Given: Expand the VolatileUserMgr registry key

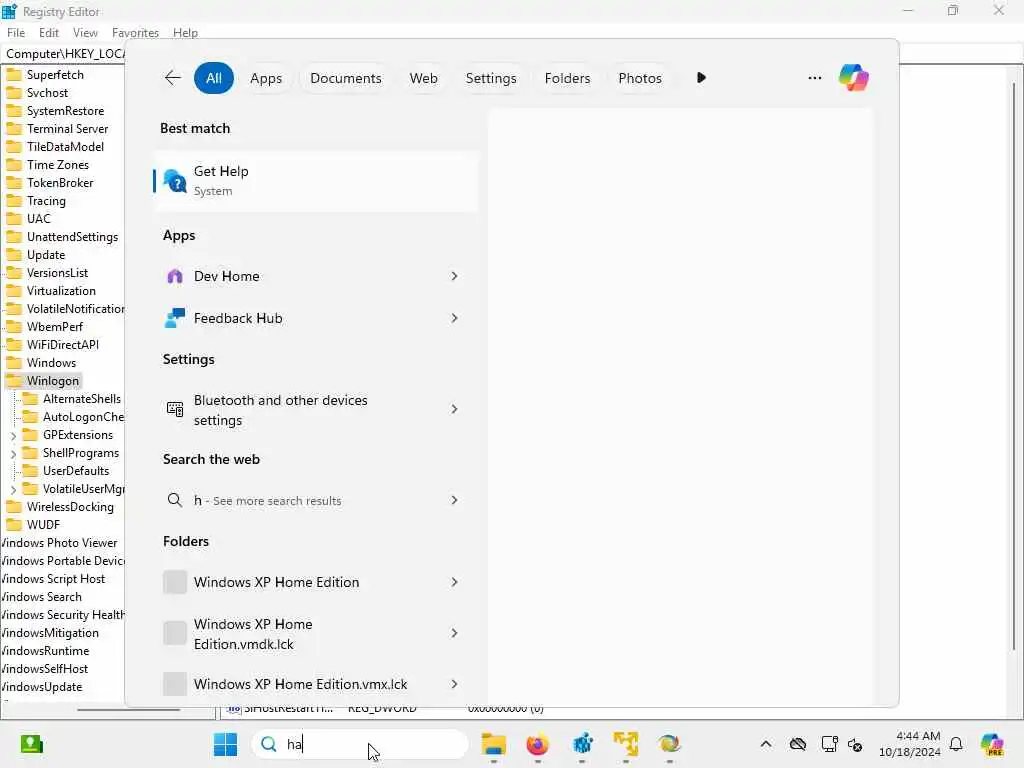Looking at the screenshot, I should [x=13, y=489].
